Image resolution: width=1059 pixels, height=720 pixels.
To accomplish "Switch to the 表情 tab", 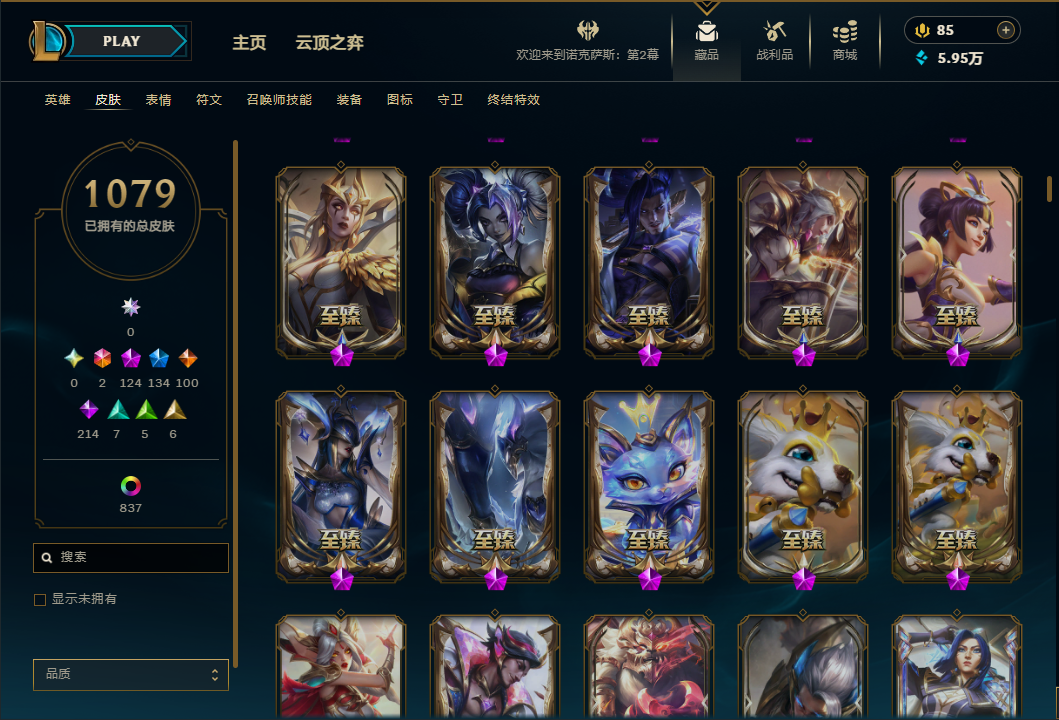I will coord(159,100).
